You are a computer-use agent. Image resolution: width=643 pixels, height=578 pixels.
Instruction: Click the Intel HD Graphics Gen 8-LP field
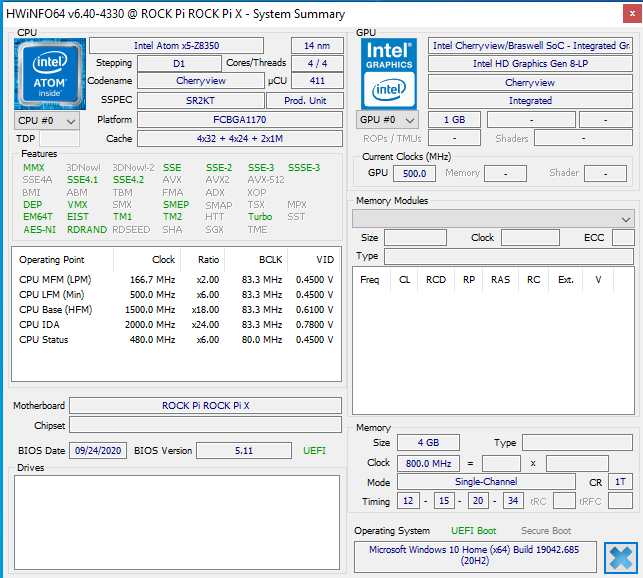(x=530, y=64)
